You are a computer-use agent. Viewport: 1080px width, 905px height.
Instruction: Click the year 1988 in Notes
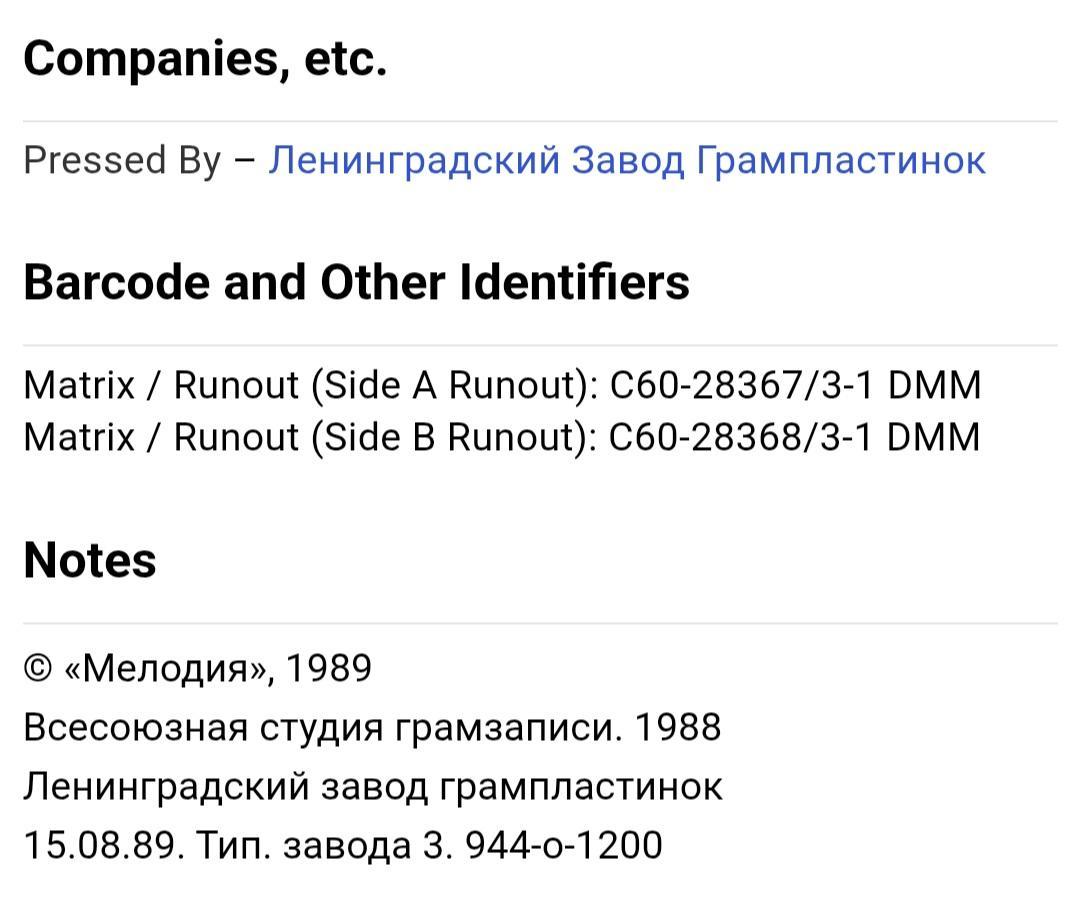coord(678,727)
